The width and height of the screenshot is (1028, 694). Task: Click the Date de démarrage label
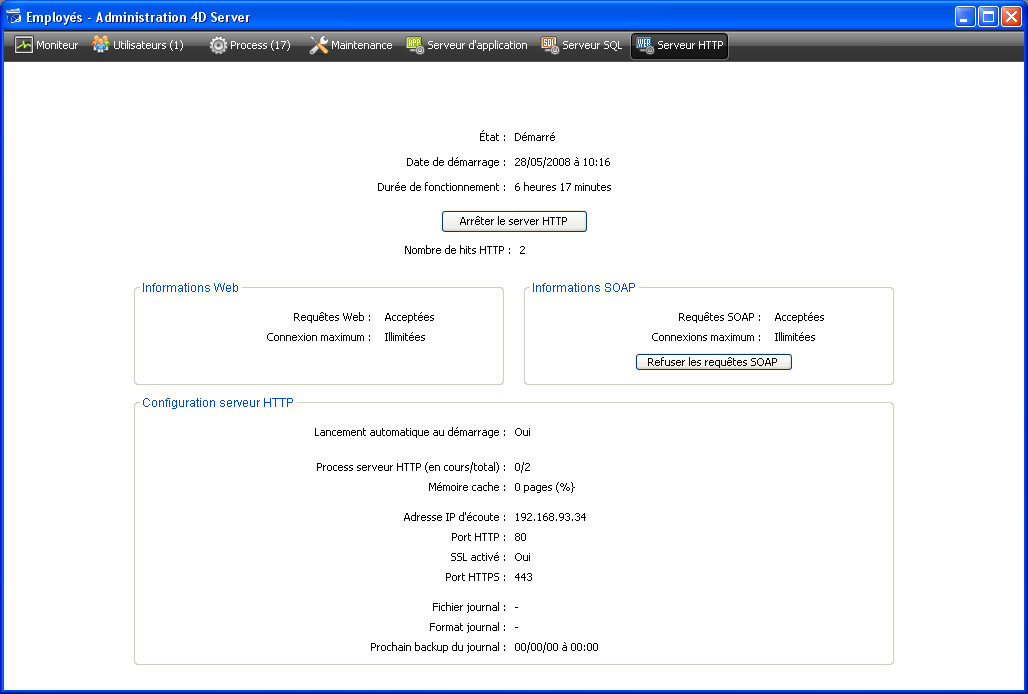click(456, 162)
